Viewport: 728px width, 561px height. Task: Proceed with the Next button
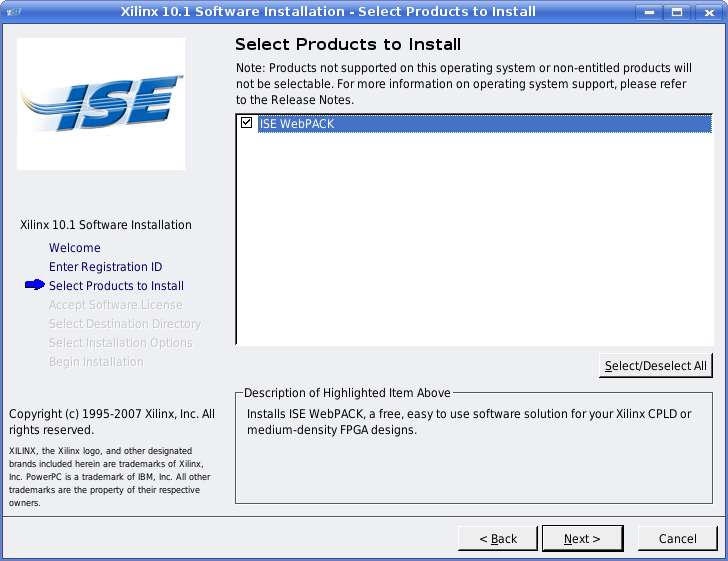click(x=582, y=539)
